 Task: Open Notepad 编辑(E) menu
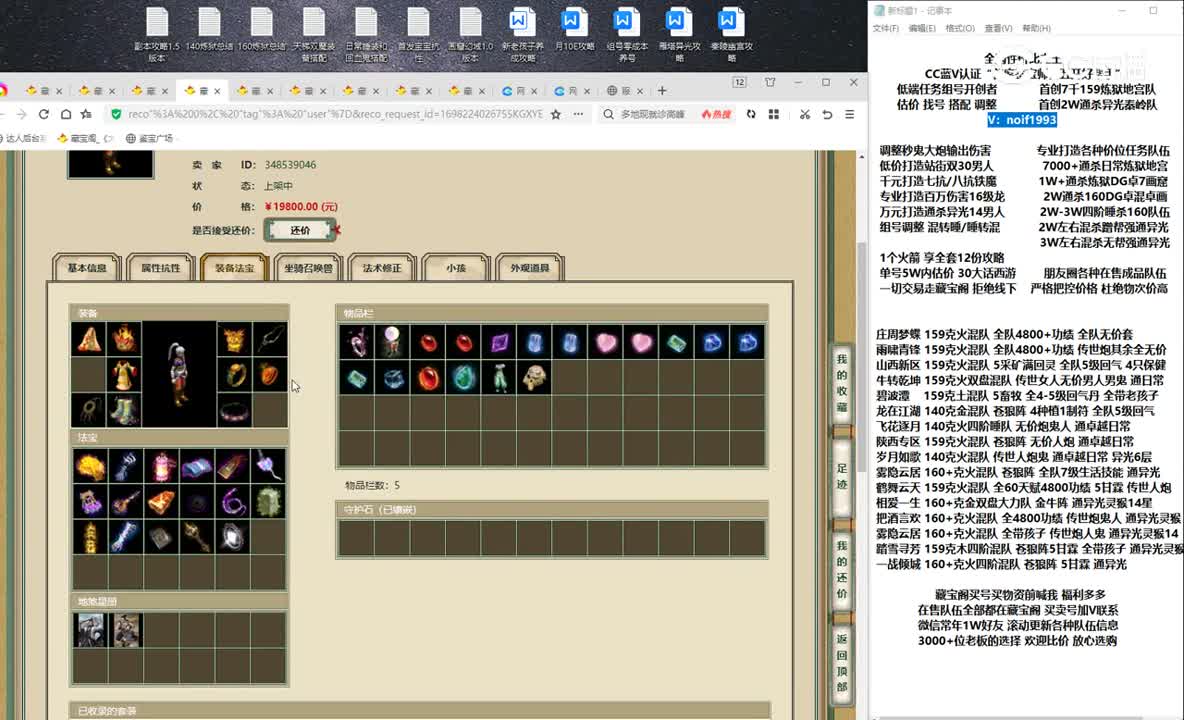[x=922, y=28]
